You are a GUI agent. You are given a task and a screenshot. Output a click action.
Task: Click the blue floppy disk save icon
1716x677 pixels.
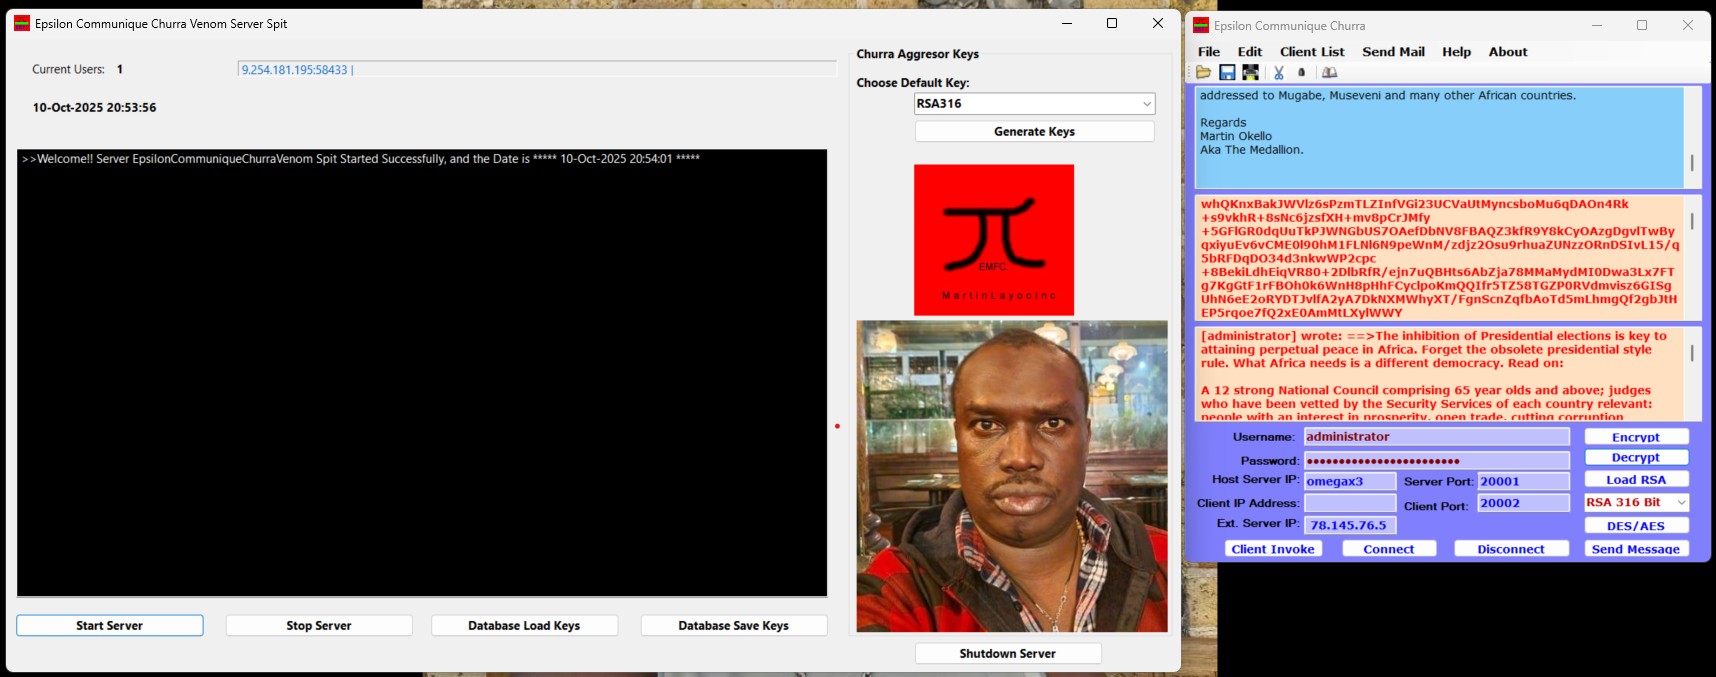click(1227, 73)
